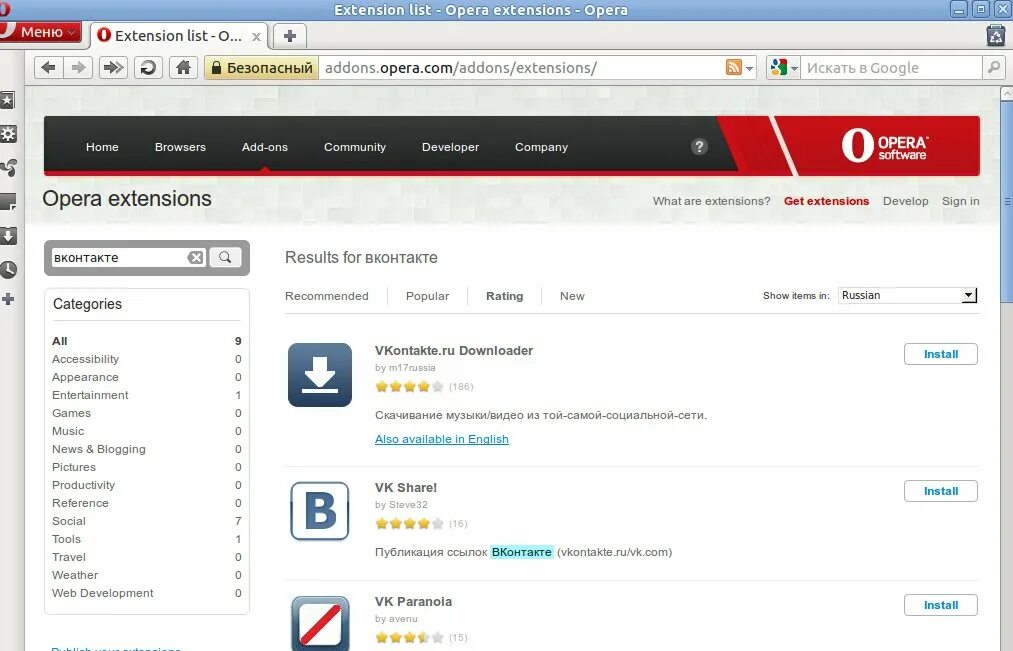Submit extension search with magnifier button
The image size is (1013, 651).
(225, 257)
